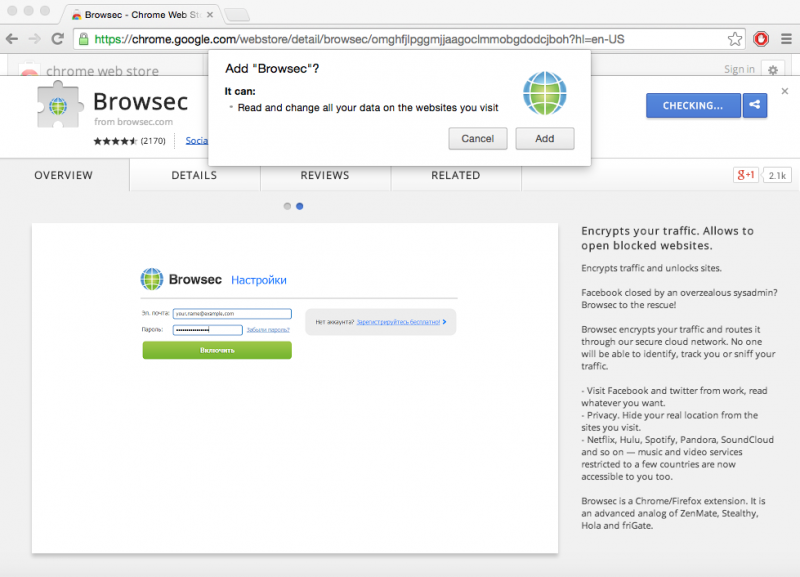Screen dimensions: 800x577
Task: Switch to the OVERVIEW tab
Action: coord(64,175)
